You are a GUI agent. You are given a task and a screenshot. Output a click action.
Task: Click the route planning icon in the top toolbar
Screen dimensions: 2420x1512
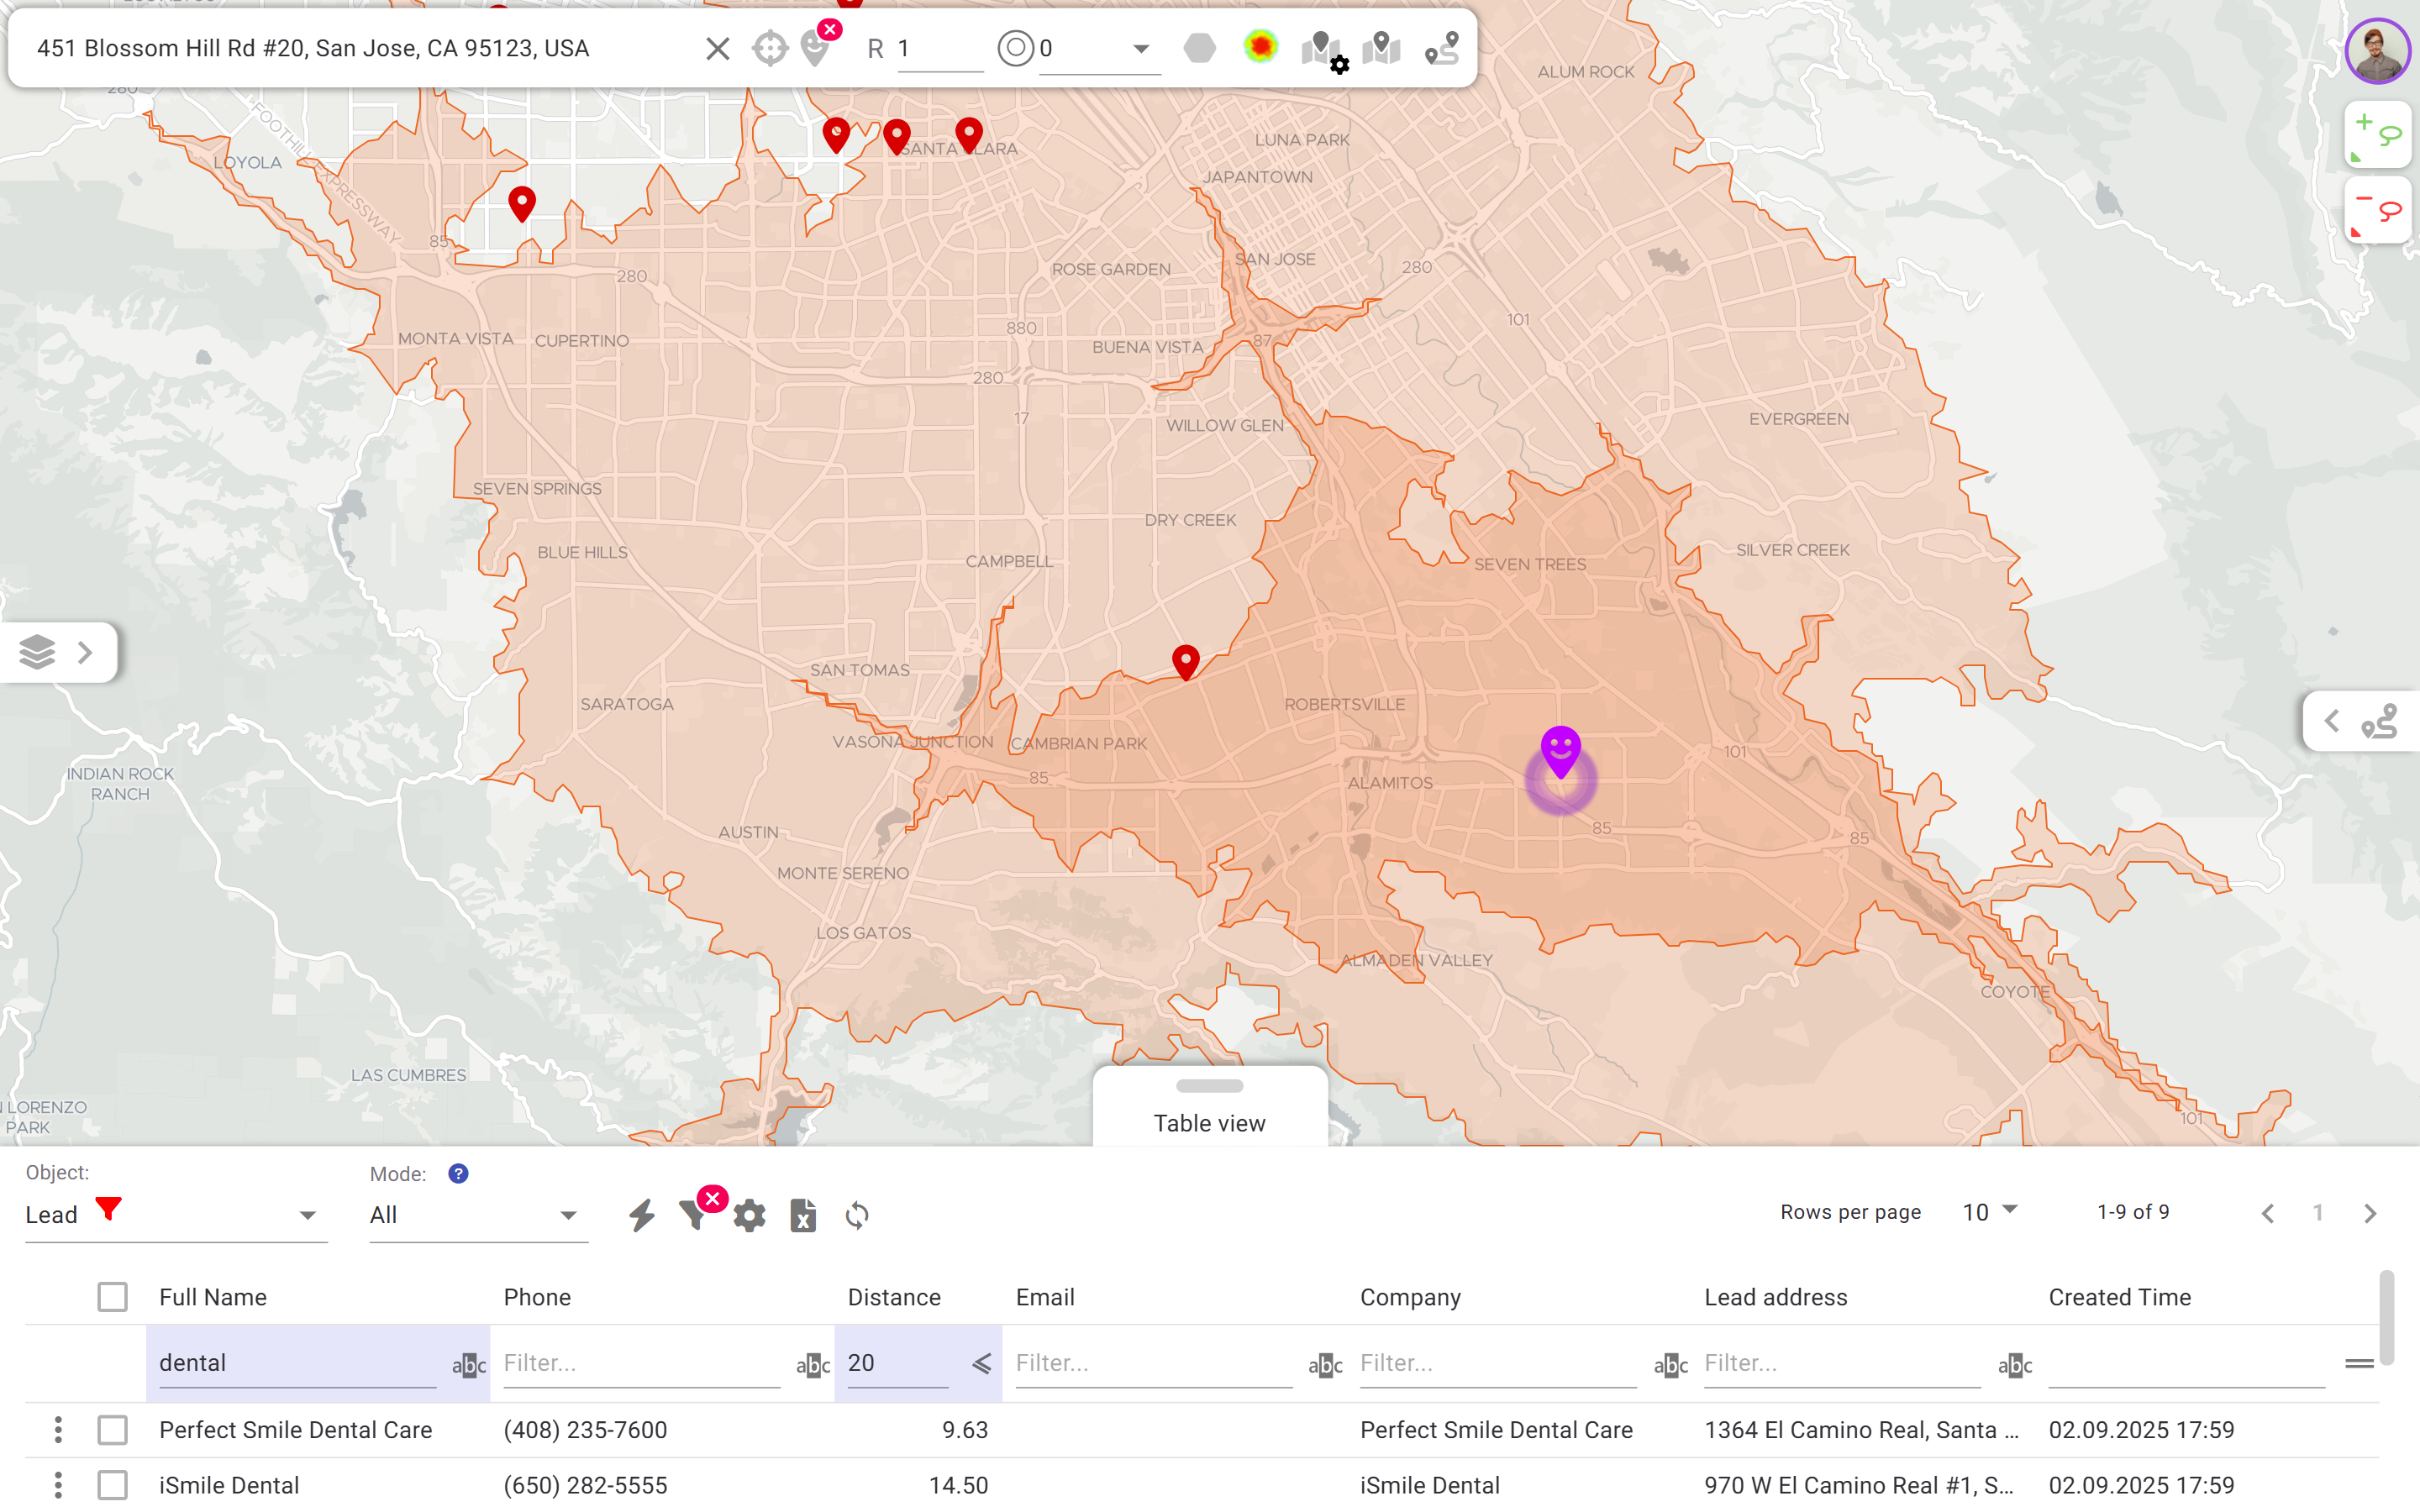(1441, 48)
